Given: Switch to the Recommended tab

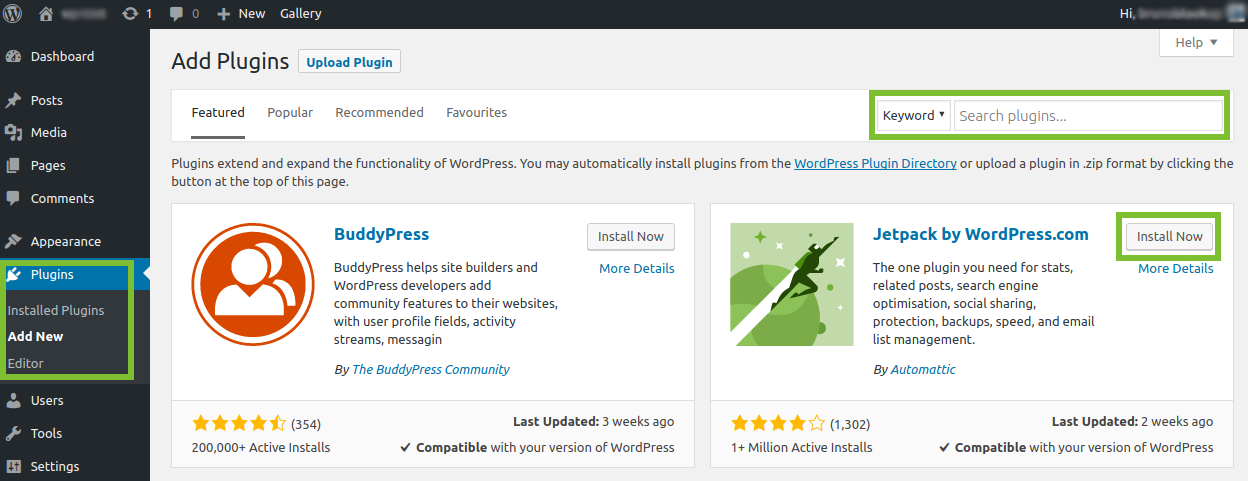Looking at the screenshot, I should coord(379,113).
